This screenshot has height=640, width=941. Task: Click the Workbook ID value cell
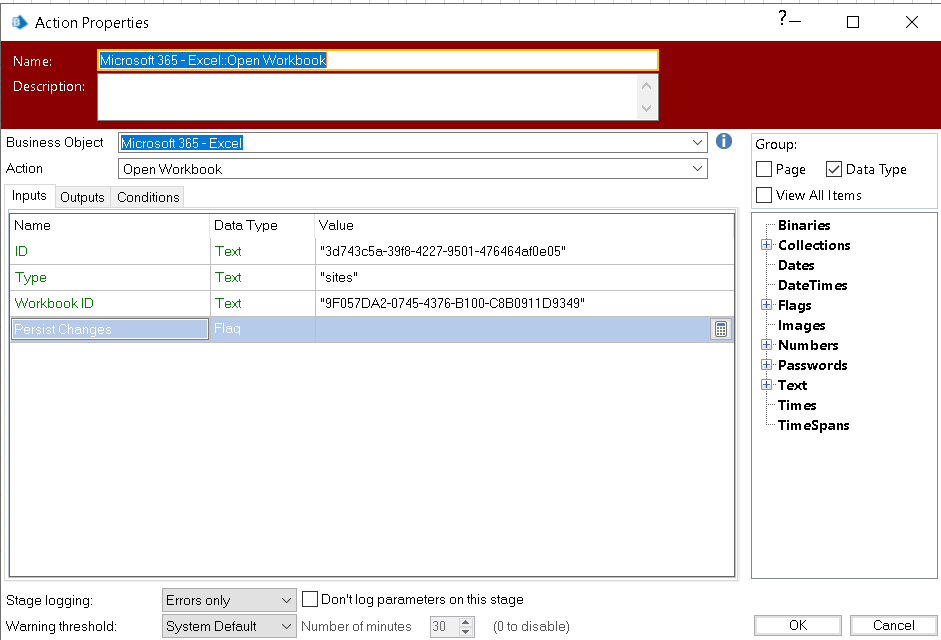pos(525,303)
